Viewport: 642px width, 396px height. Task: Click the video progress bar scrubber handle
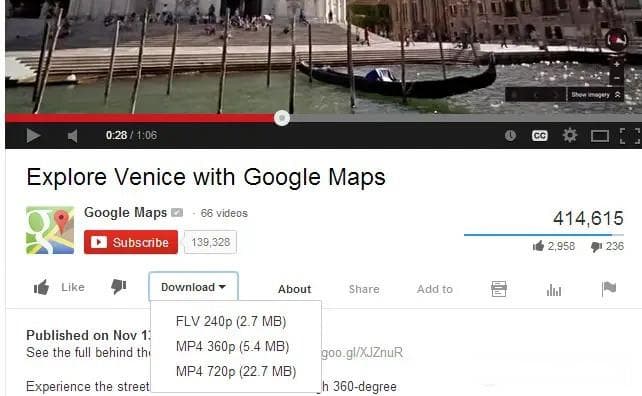tap(282, 118)
